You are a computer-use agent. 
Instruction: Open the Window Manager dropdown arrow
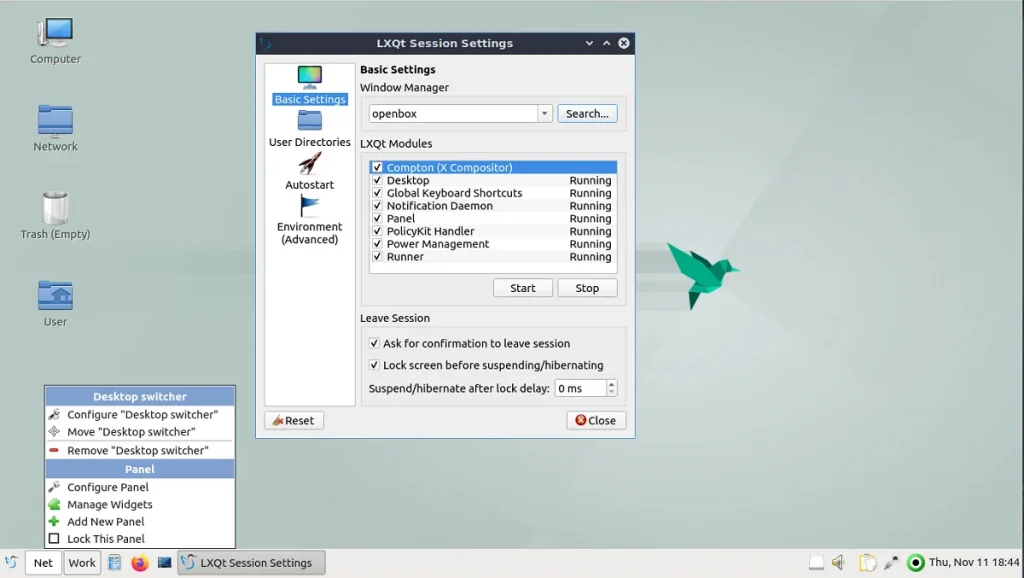pos(544,114)
